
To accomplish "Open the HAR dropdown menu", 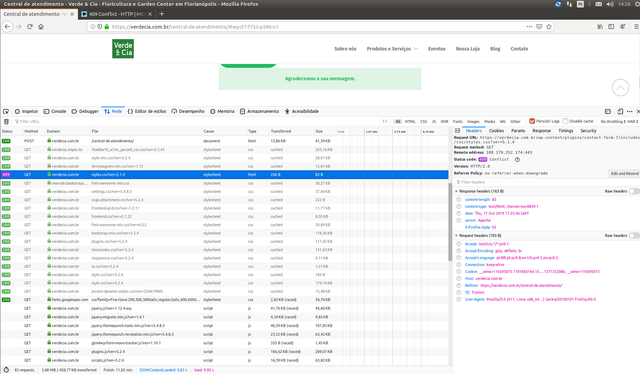I will click(x=633, y=122).
